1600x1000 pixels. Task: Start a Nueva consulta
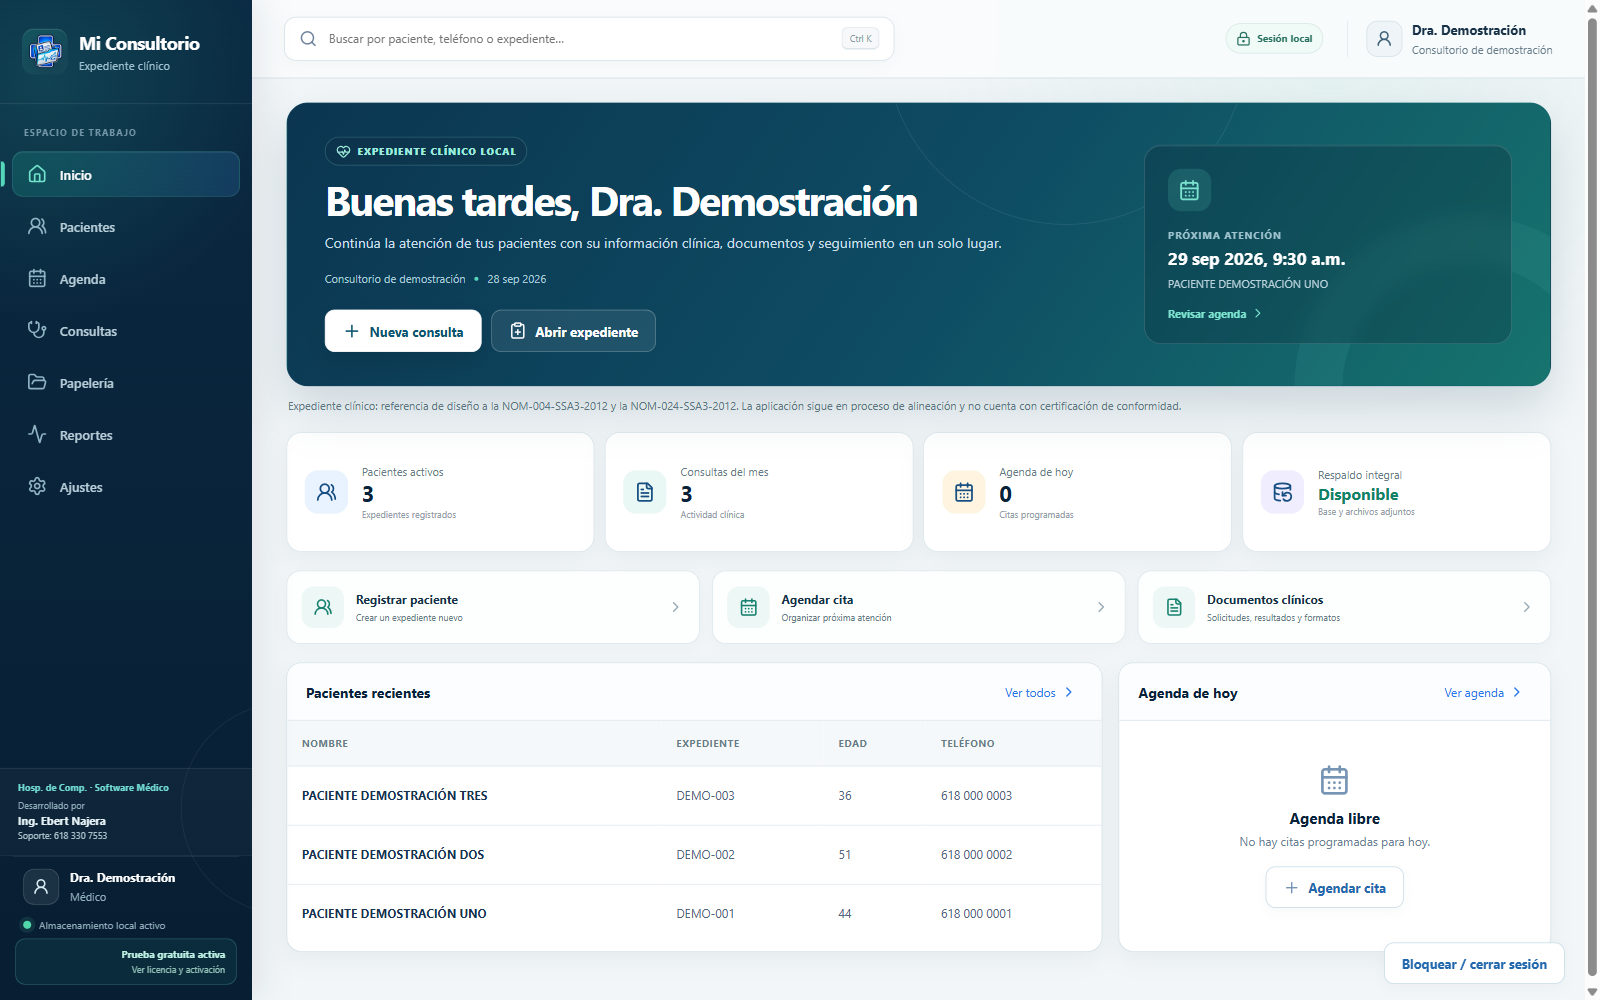coord(403,331)
